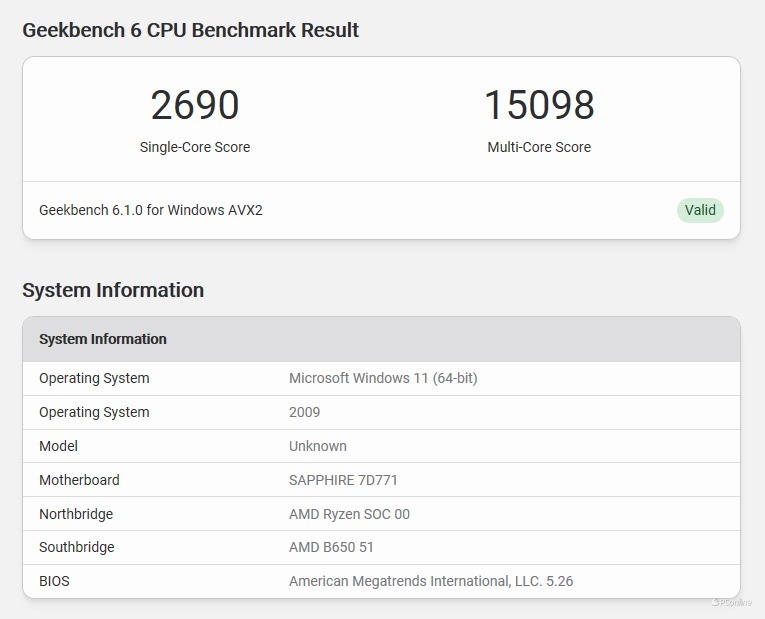Click the Model row label
This screenshot has height=619, width=765.
[58, 446]
